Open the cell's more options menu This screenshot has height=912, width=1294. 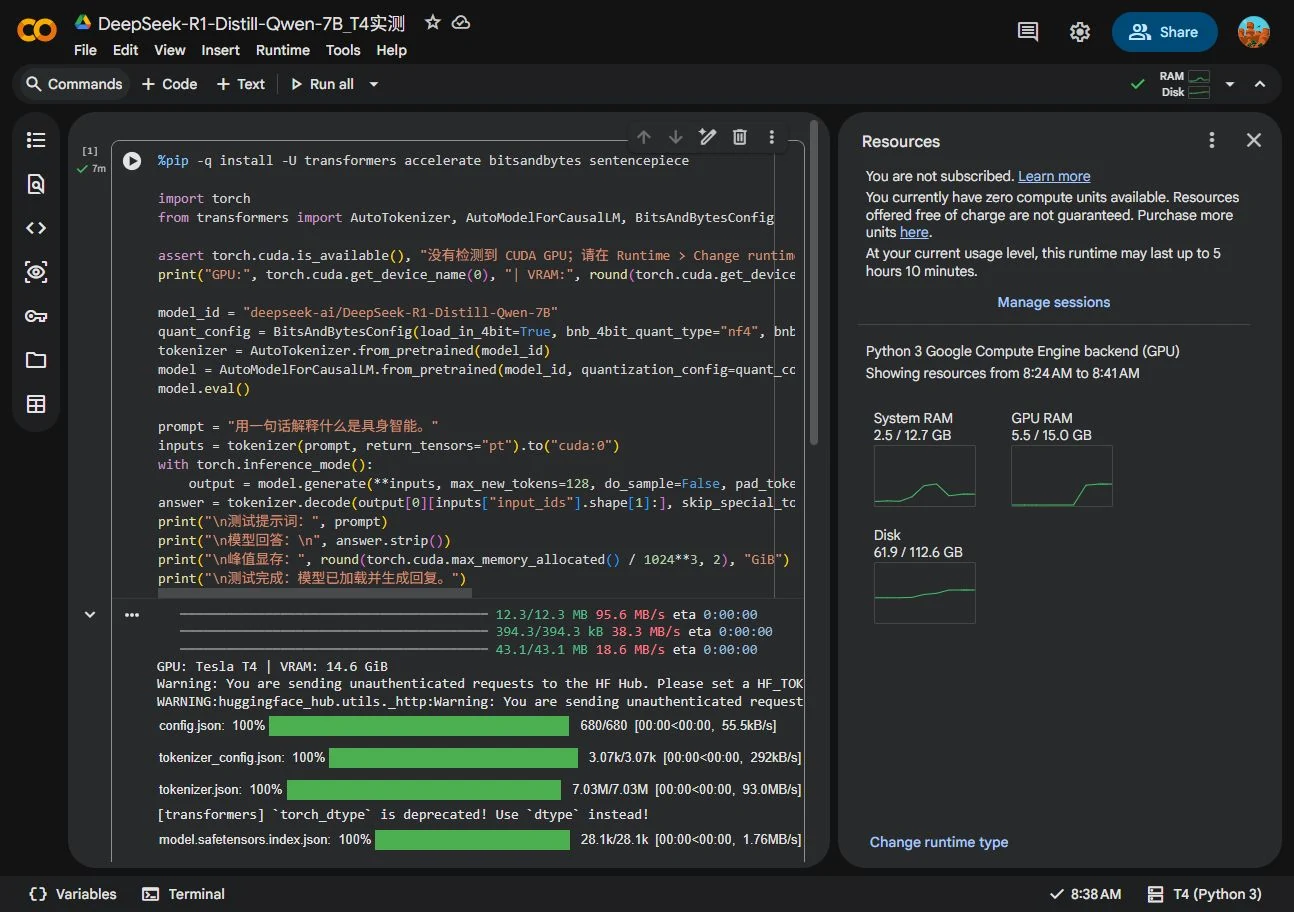772,137
